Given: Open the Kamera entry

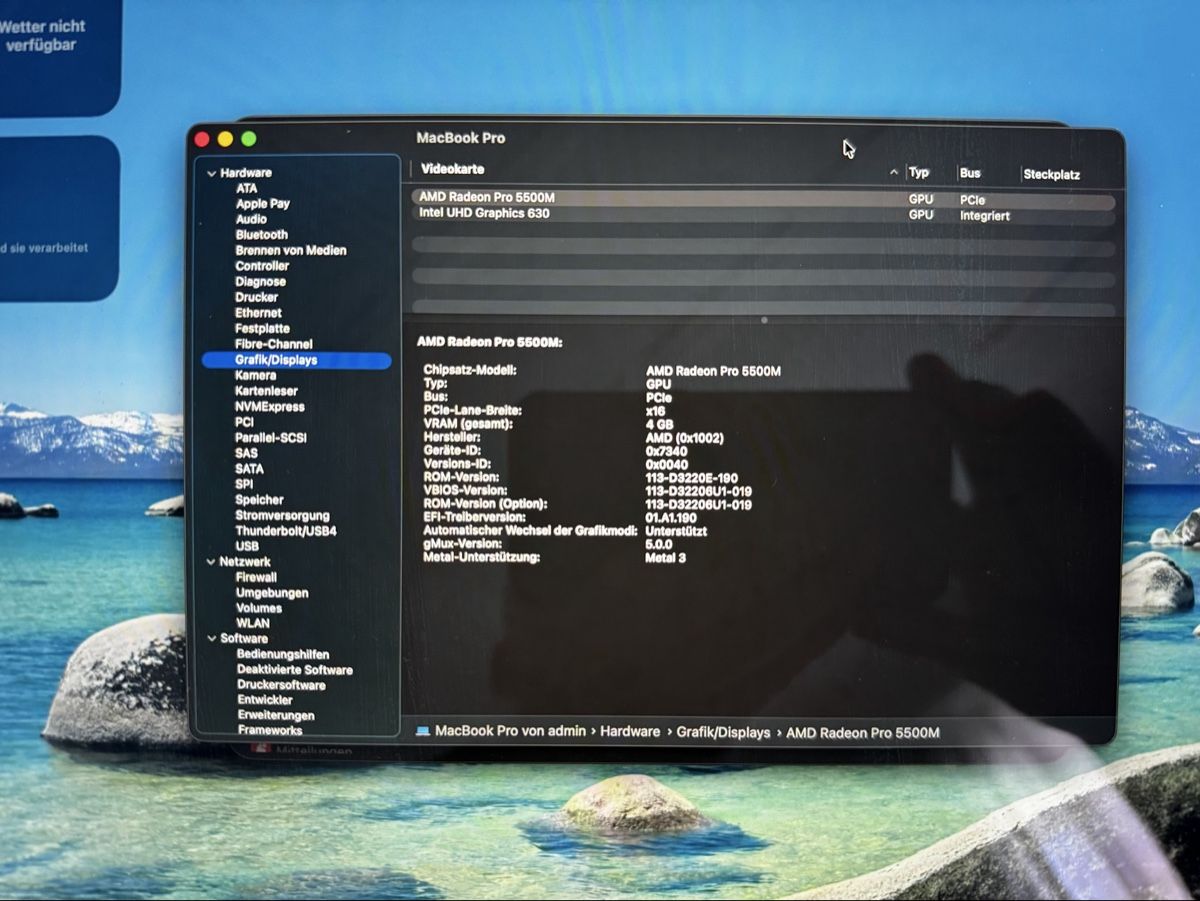Looking at the screenshot, I should (x=255, y=376).
